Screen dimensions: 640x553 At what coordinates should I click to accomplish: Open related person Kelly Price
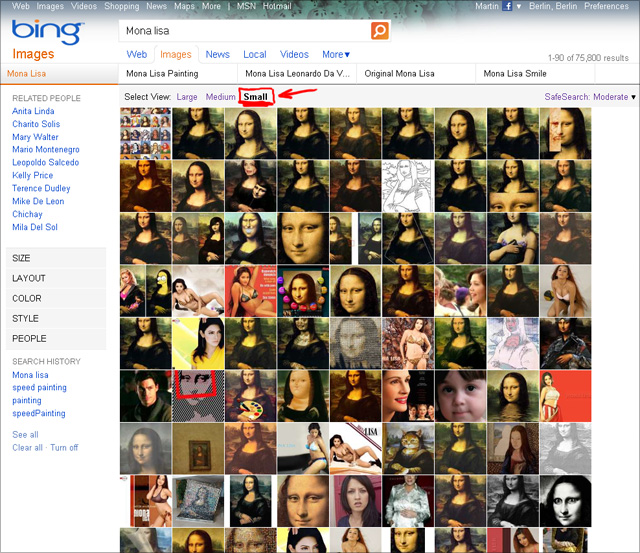coord(33,175)
